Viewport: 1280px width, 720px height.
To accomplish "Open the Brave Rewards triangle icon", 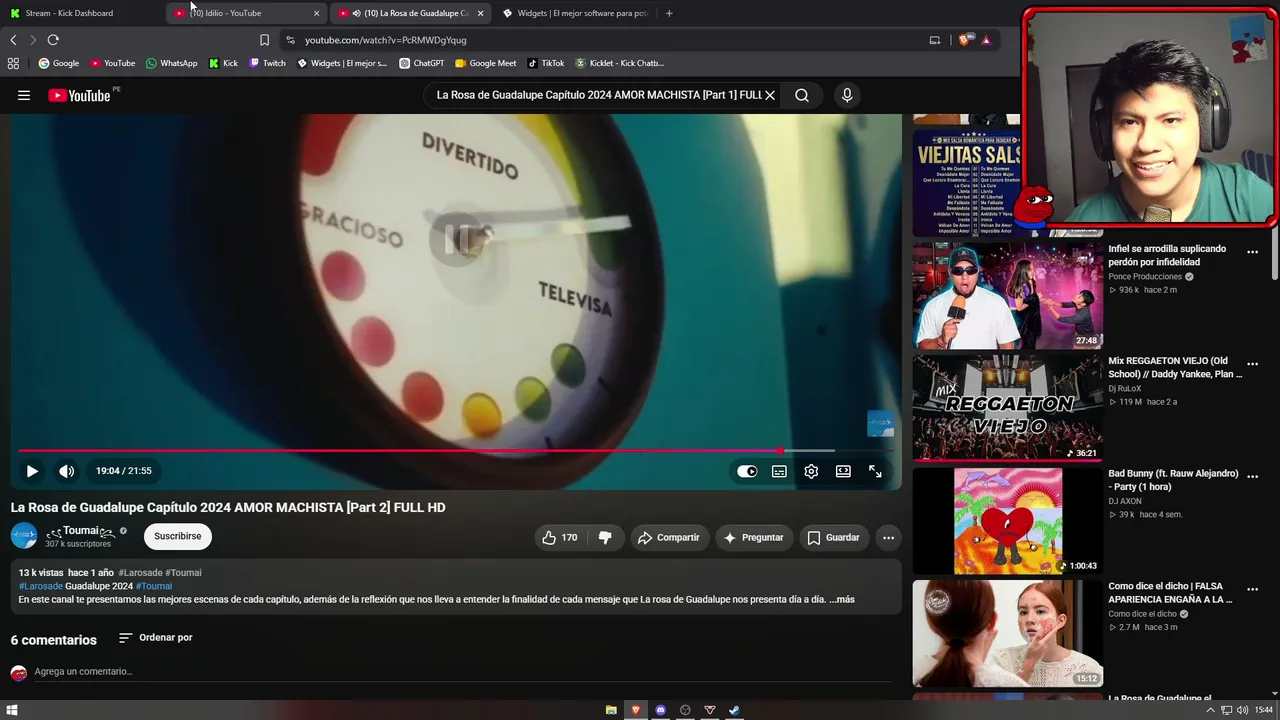I will pyautogui.click(x=986, y=40).
